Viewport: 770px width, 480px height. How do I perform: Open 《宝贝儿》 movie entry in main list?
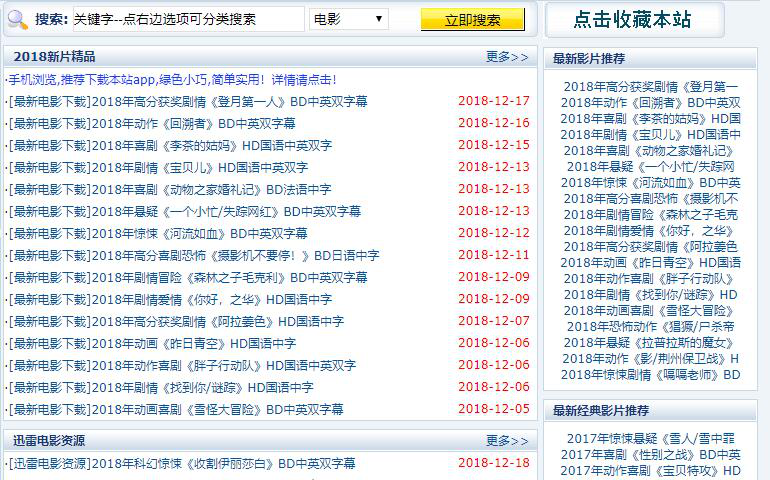[200, 167]
